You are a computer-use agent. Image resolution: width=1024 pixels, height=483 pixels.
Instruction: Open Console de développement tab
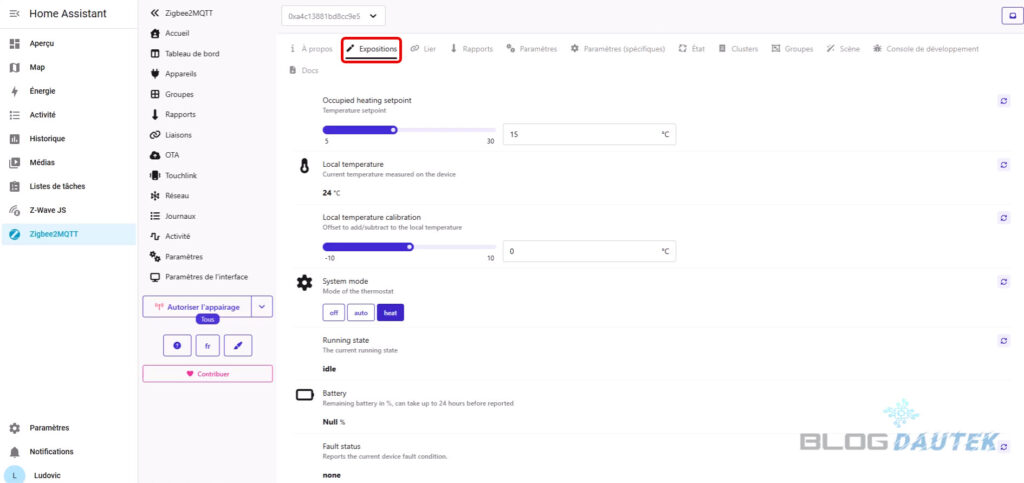pyautogui.click(x=926, y=49)
